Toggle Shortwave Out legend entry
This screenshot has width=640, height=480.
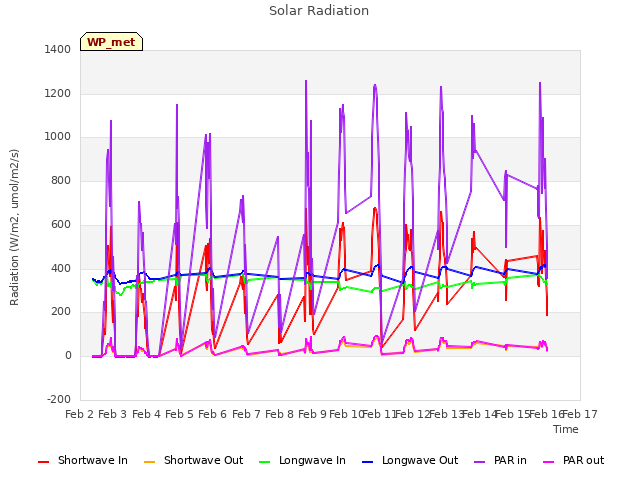[193, 461]
